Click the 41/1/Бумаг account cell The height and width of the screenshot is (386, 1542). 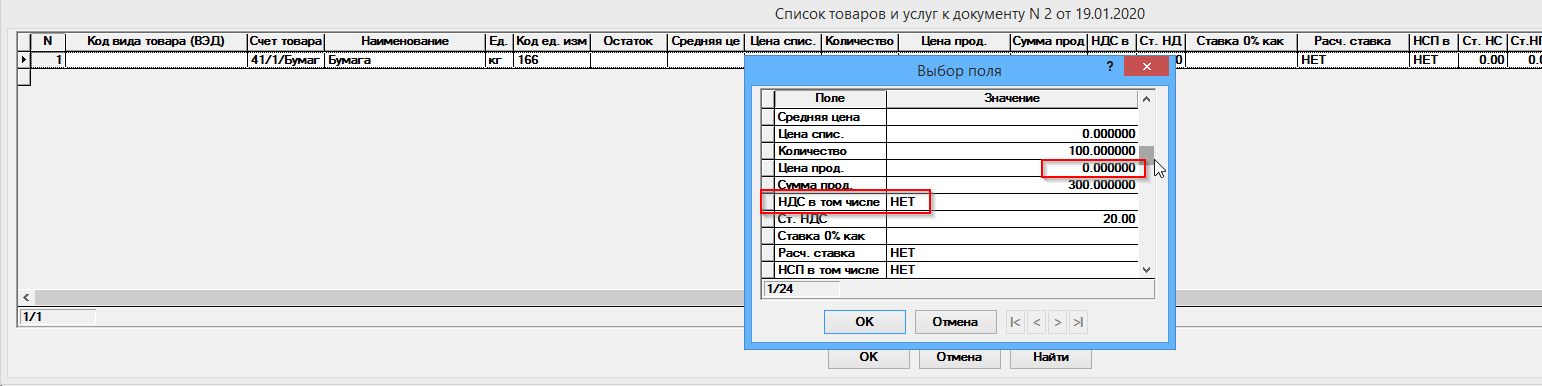[285, 60]
